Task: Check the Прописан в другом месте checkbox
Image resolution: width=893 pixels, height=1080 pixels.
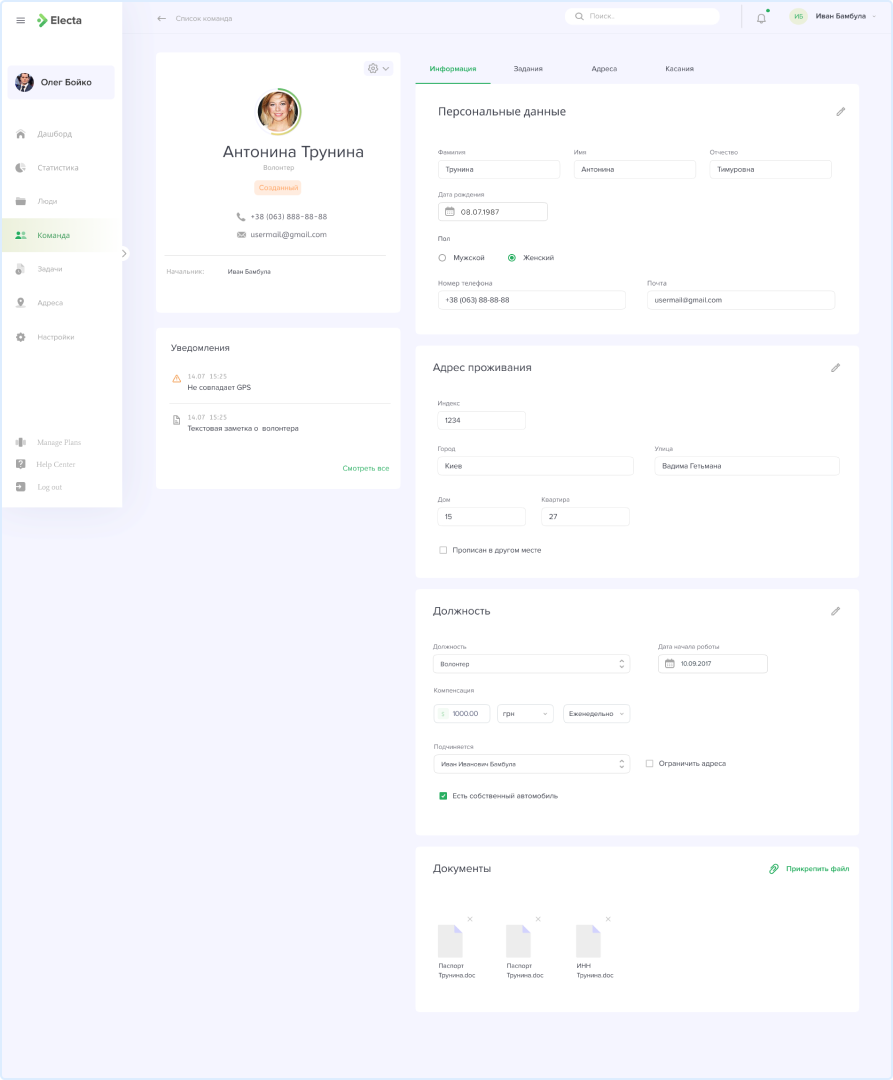Action: [443, 550]
